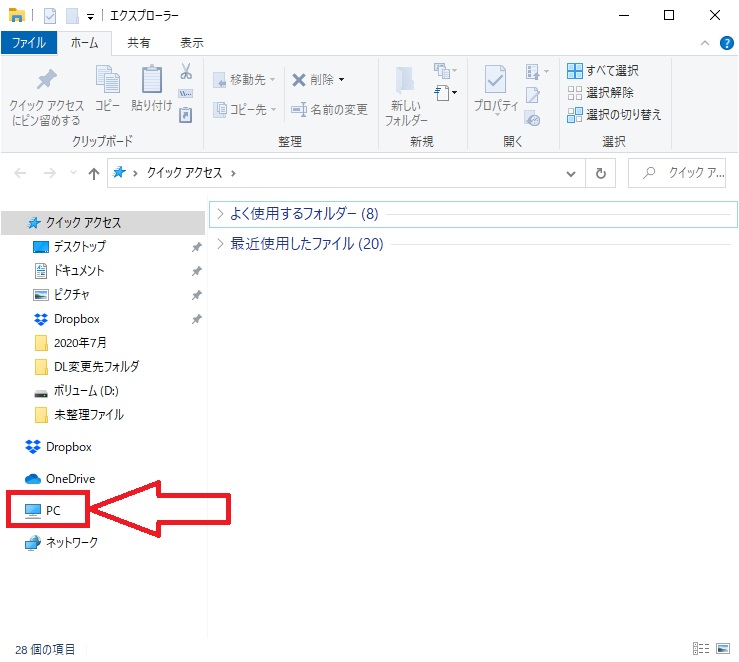Click the quick access star icon in address bar
Image resolution: width=739 pixels, height=662 pixels.
click(119, 172)
